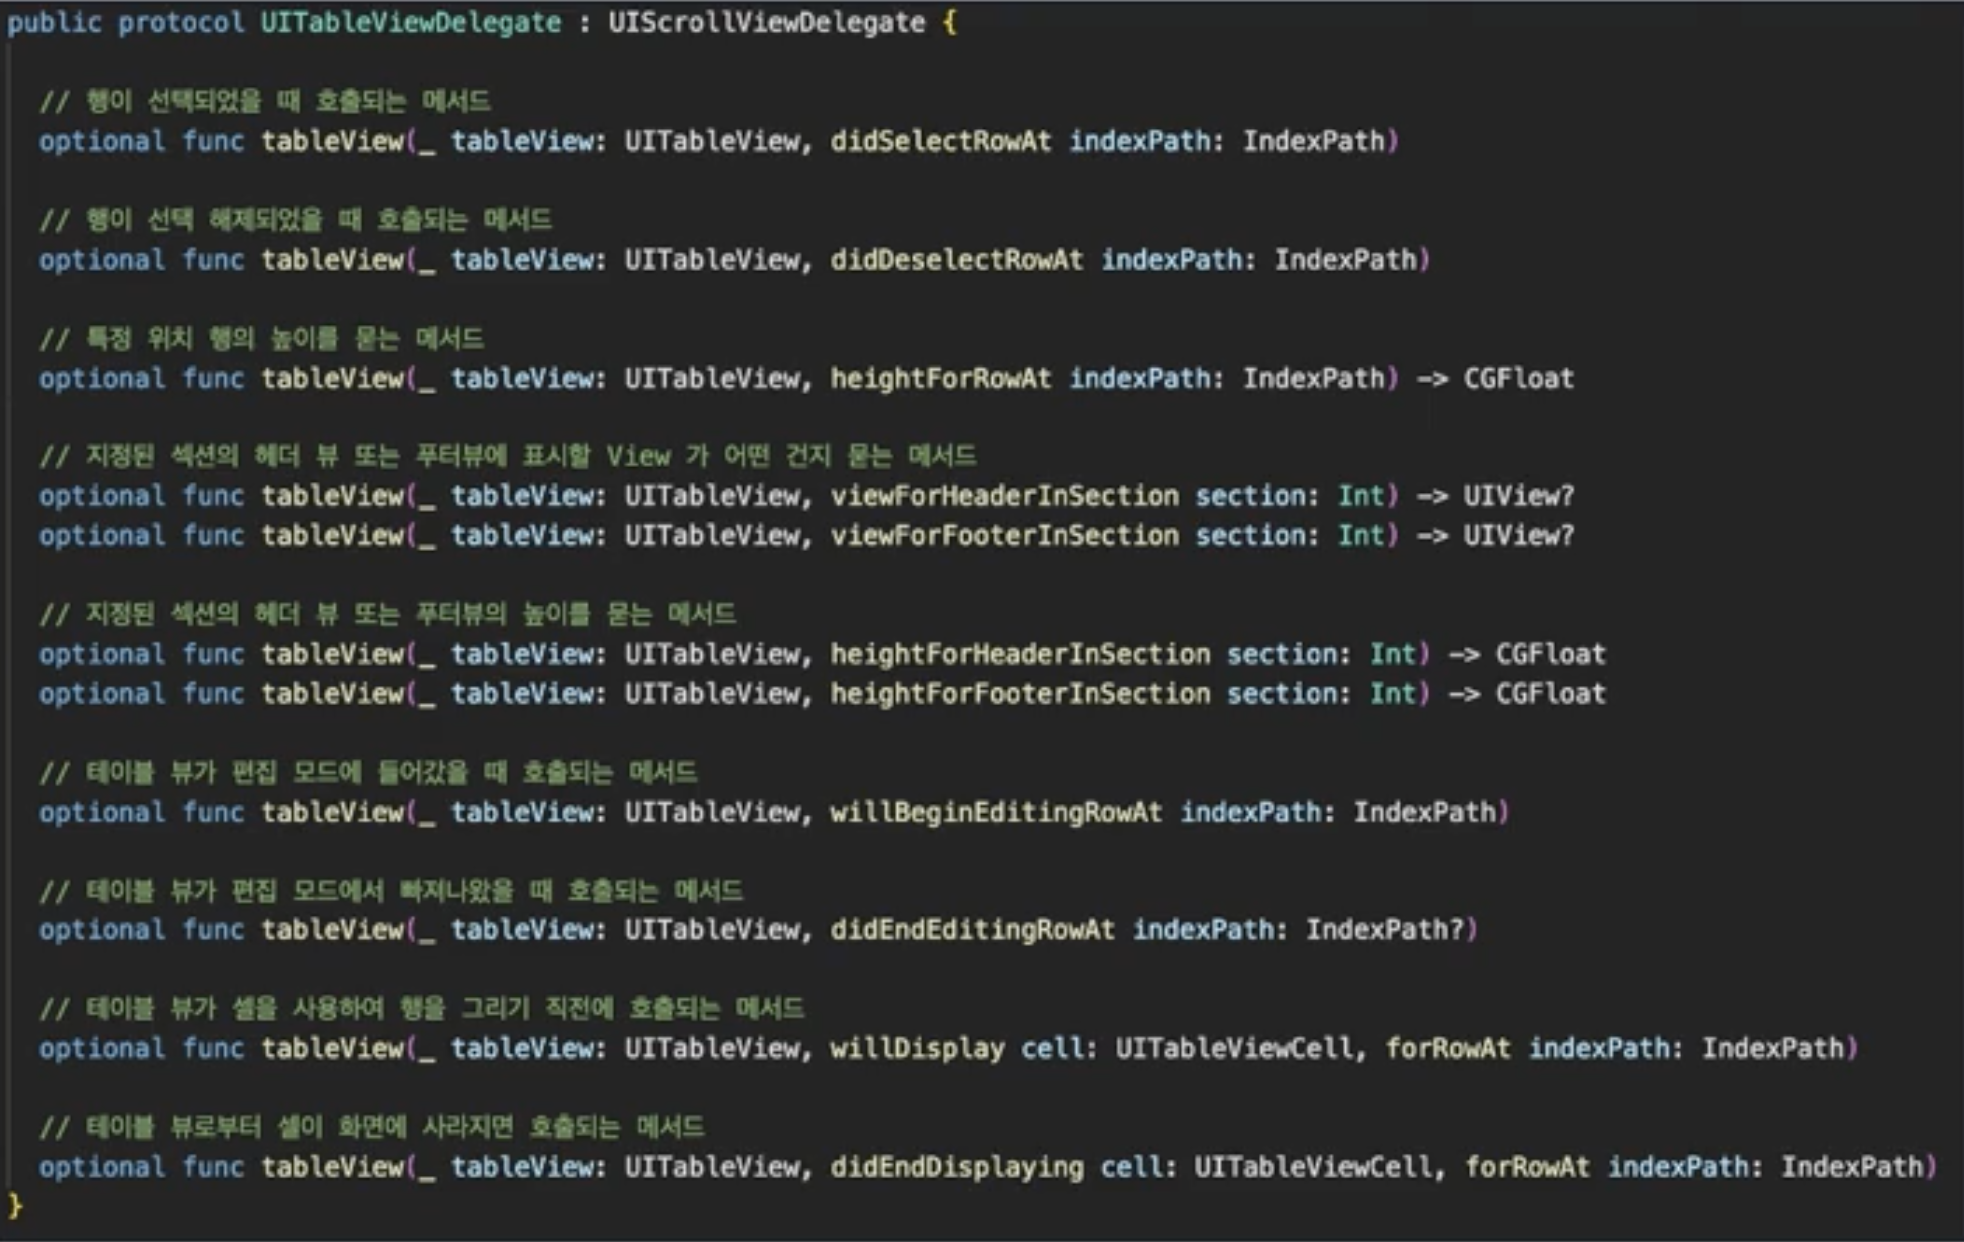
Task: Click heightForHeaderInSection parameter label
Action: point(1020,655)
